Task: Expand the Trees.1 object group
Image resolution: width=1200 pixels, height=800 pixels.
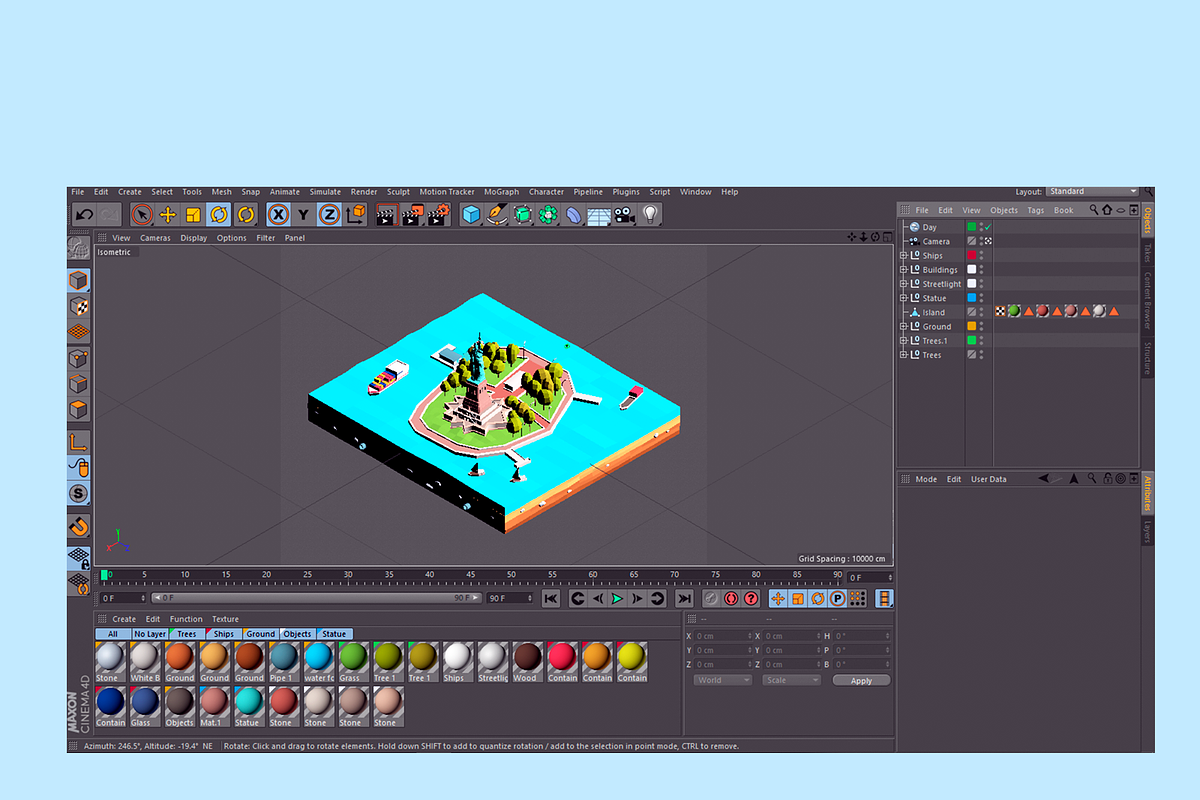Action: tap(903, 341)
